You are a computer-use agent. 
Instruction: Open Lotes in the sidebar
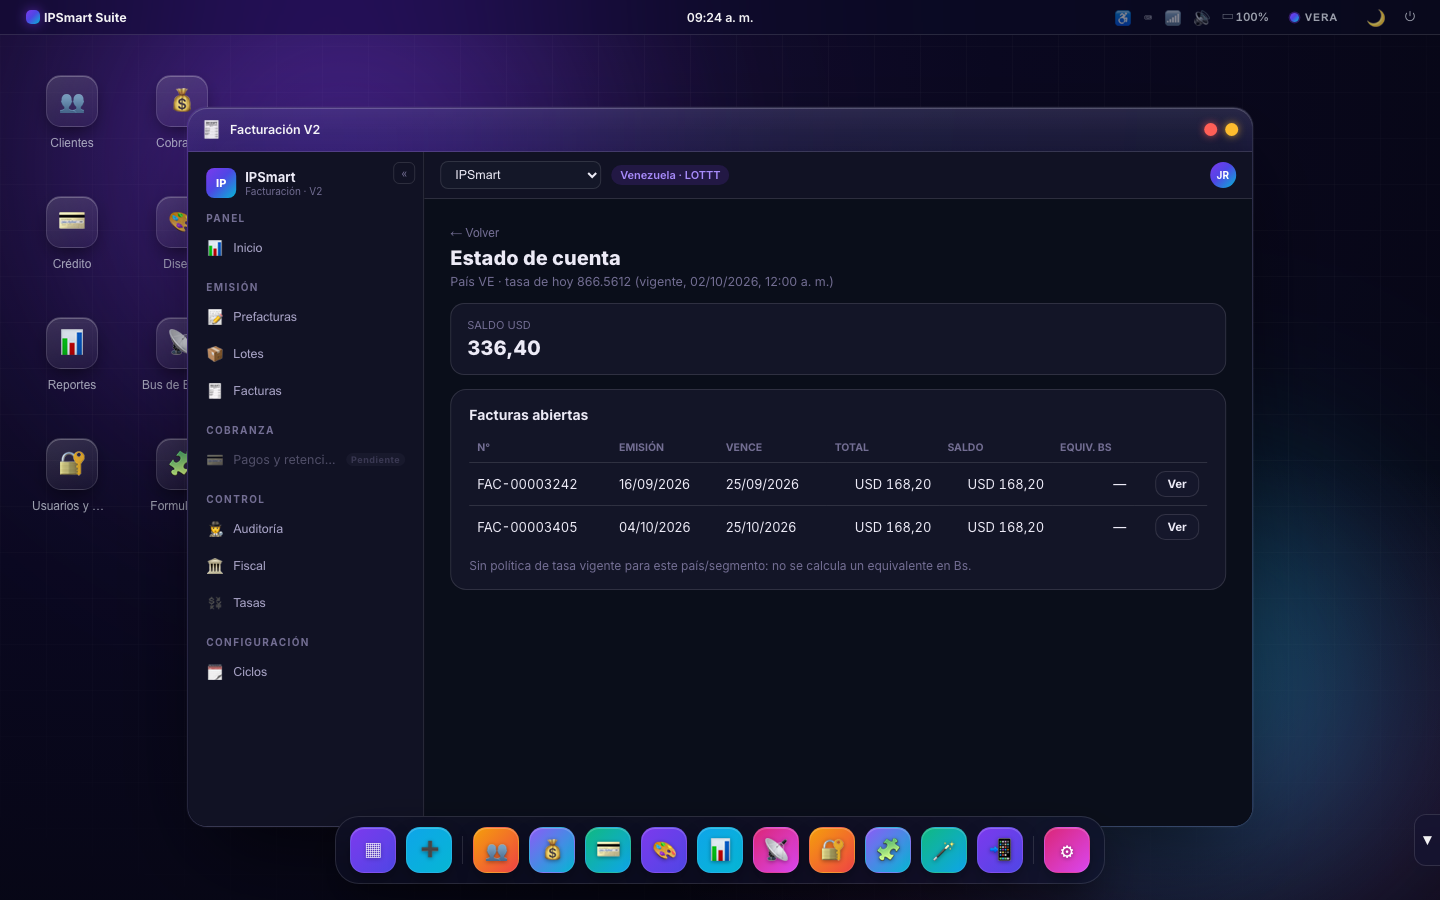pos(306,354)
